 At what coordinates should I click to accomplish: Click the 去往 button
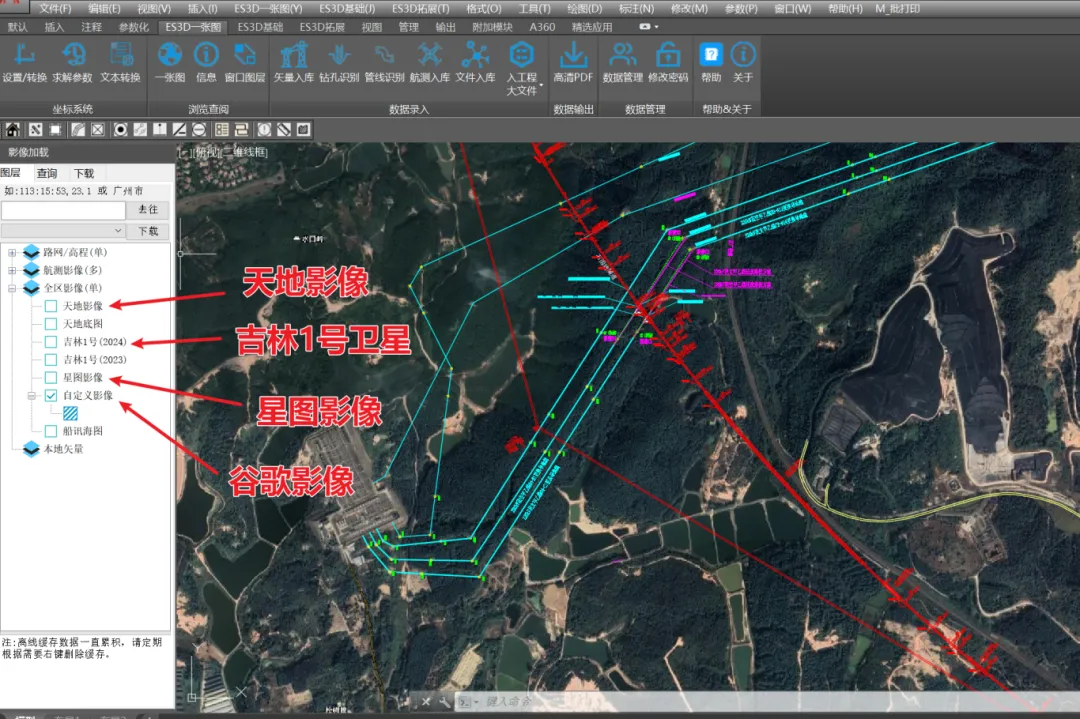tap(148, 209)
